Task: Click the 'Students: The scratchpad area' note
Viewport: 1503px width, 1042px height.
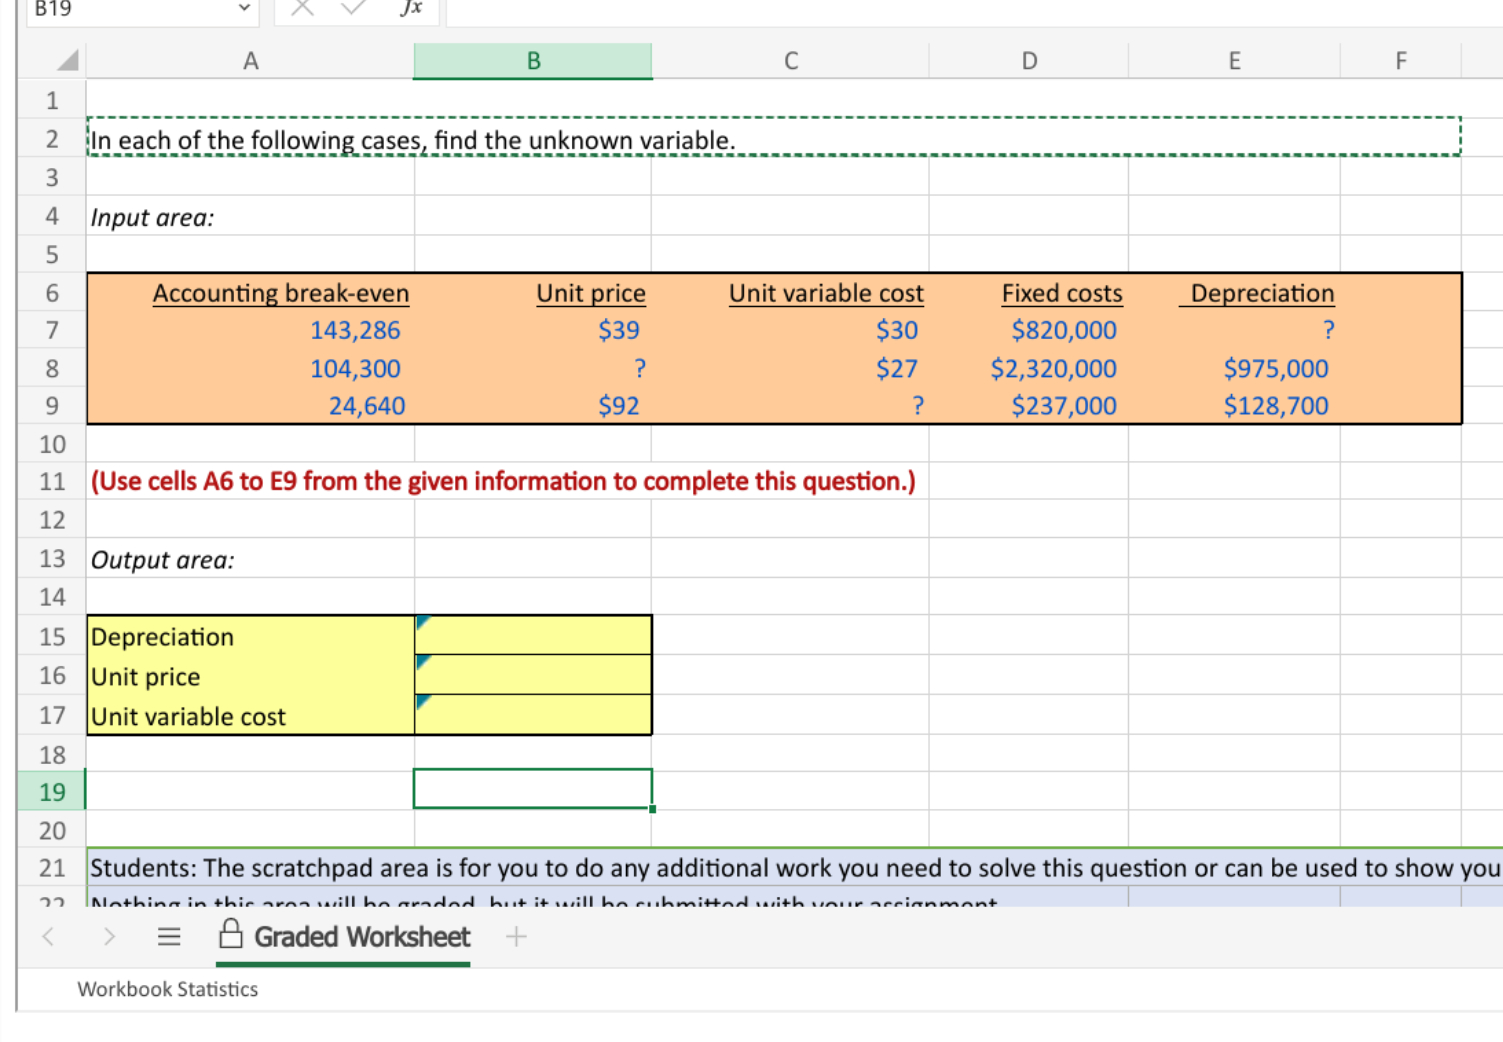Action: click(x=795, y=867)
